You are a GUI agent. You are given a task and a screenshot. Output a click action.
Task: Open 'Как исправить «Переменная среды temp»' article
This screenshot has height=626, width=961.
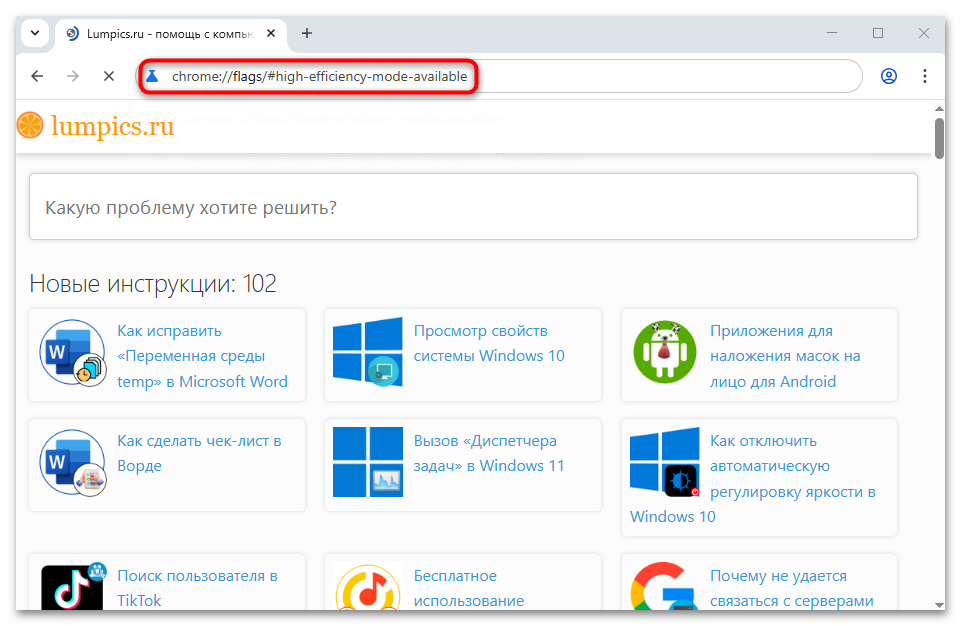click(202, 356)
